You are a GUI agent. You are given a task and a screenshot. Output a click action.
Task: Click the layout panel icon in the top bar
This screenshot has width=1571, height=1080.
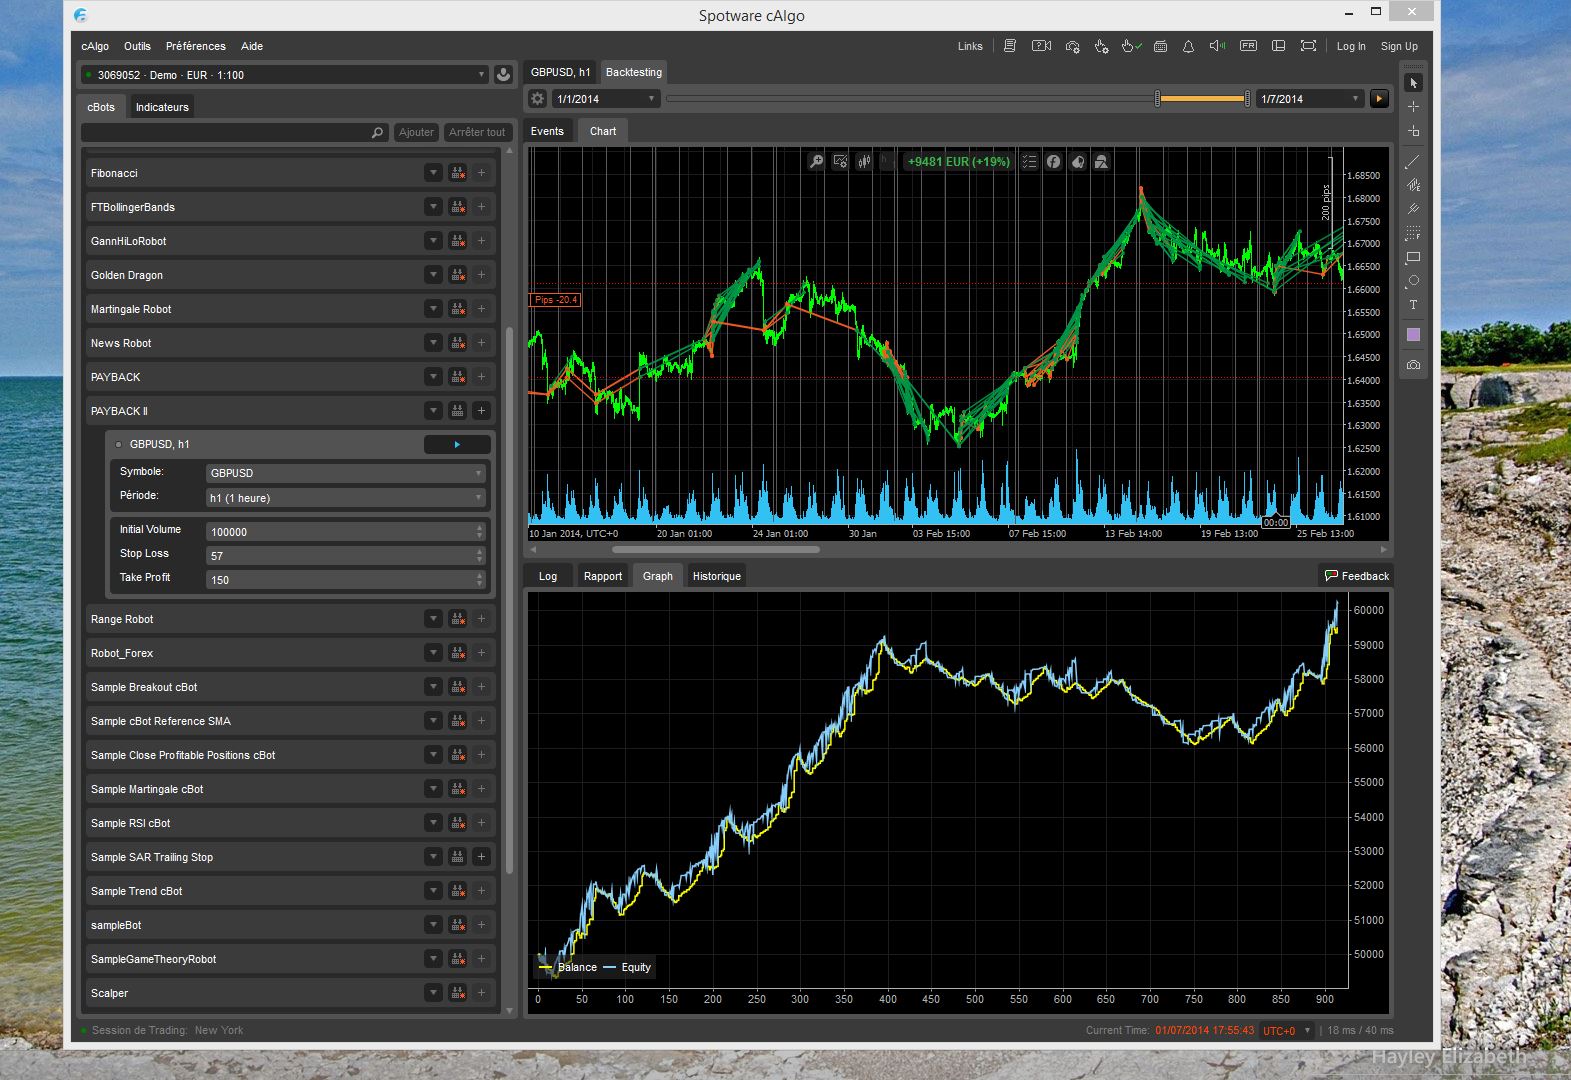click(x=1278, y=46)
